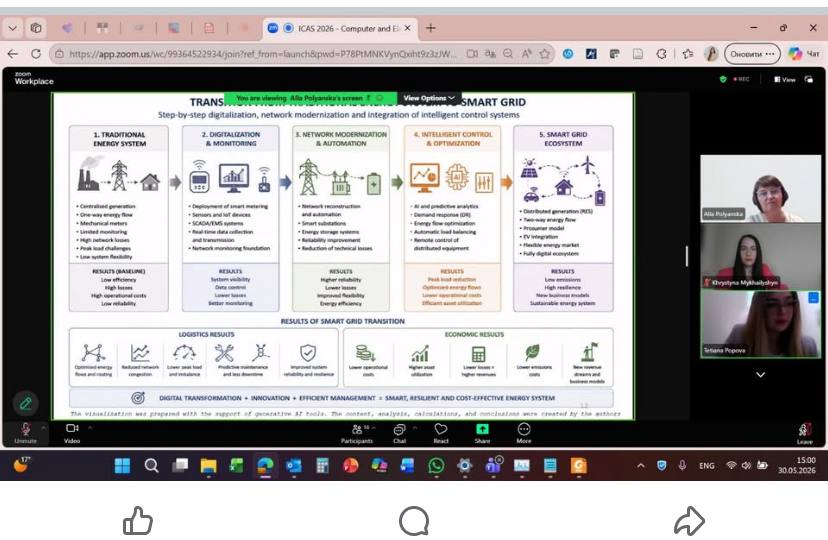The height and width of the screenshot is (540, 828).
Task: Open WhatsApp from the taskbar
Action: pyautogui.click(x=436, y=466)
